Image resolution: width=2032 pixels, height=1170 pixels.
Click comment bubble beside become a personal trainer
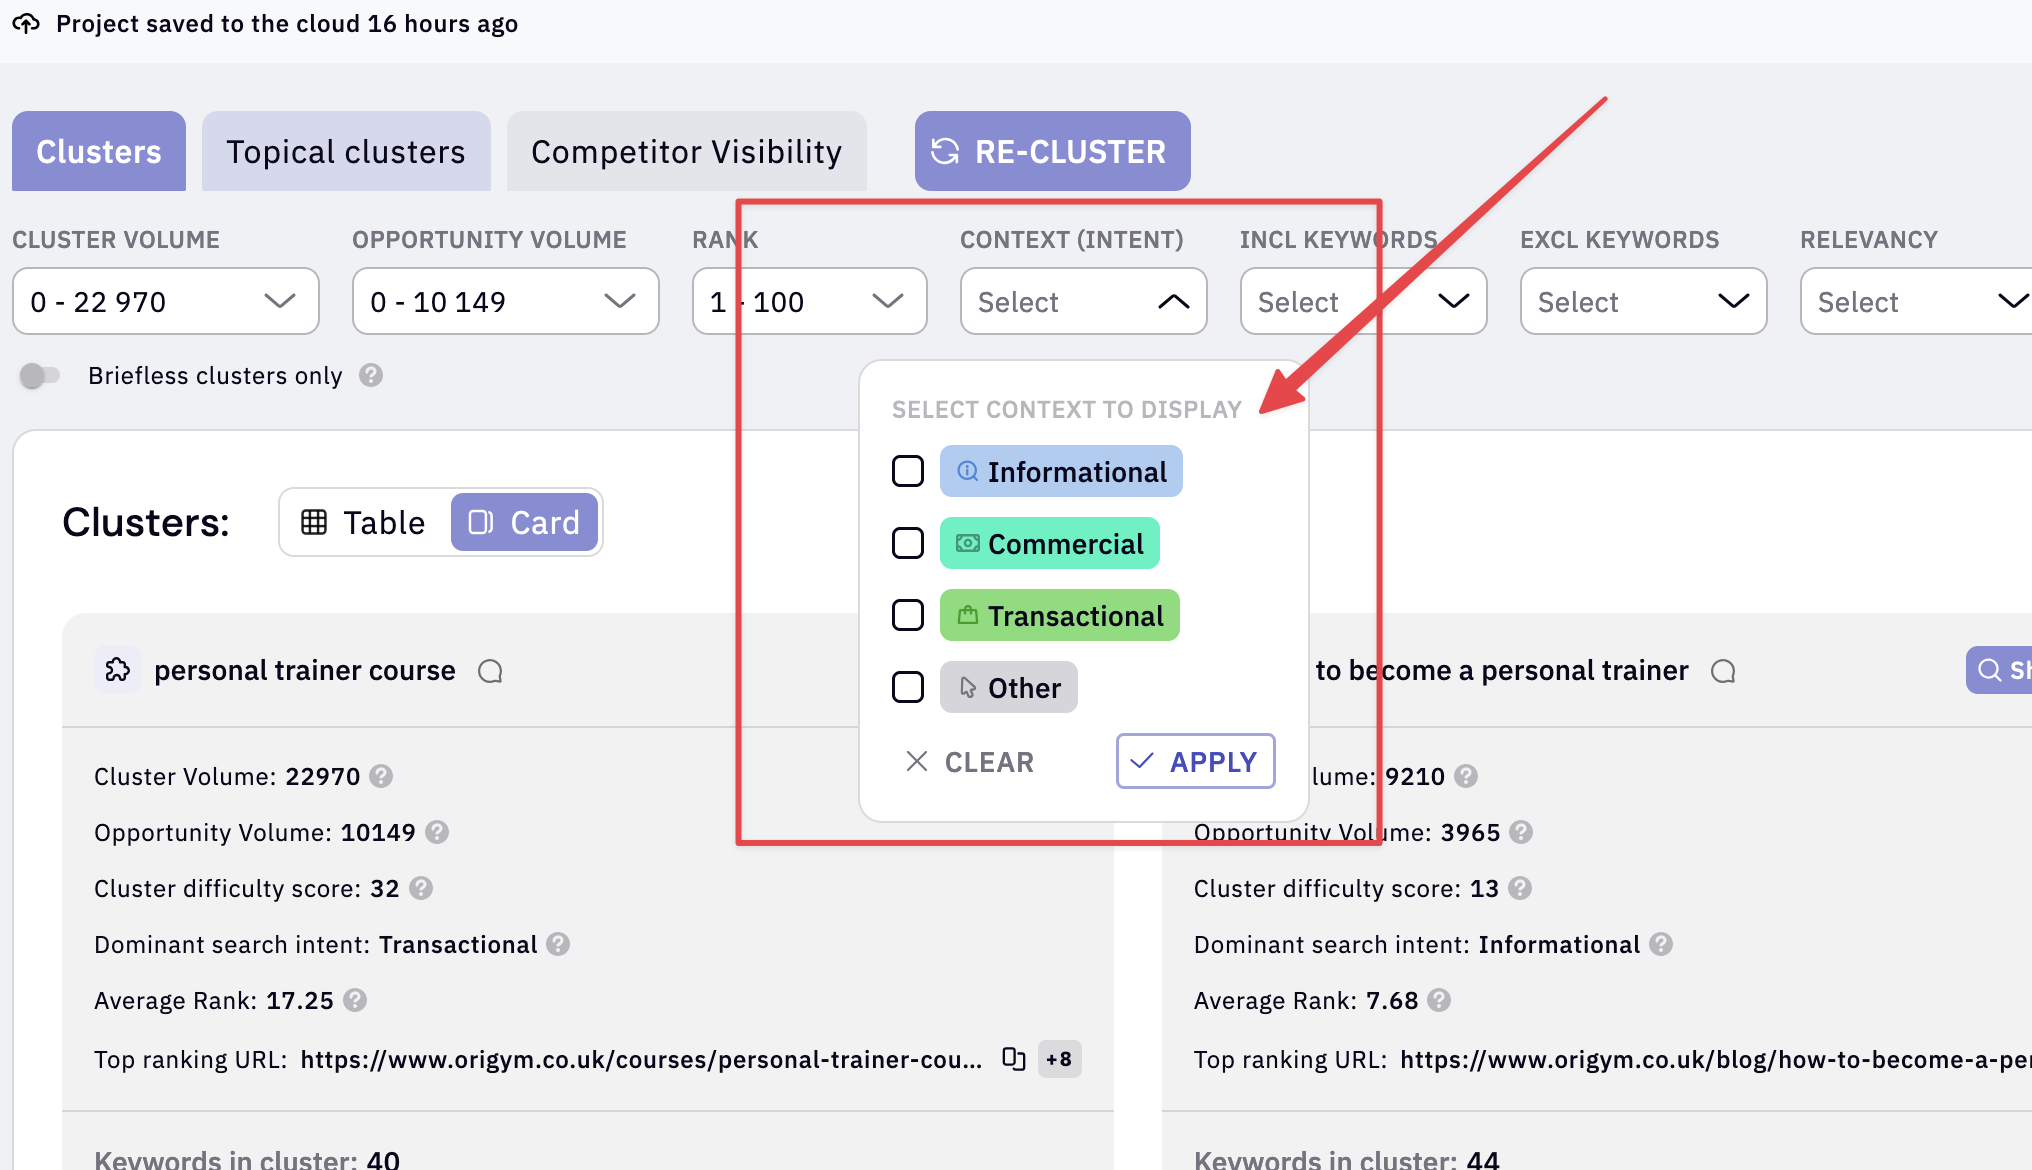click(1723, 671)
